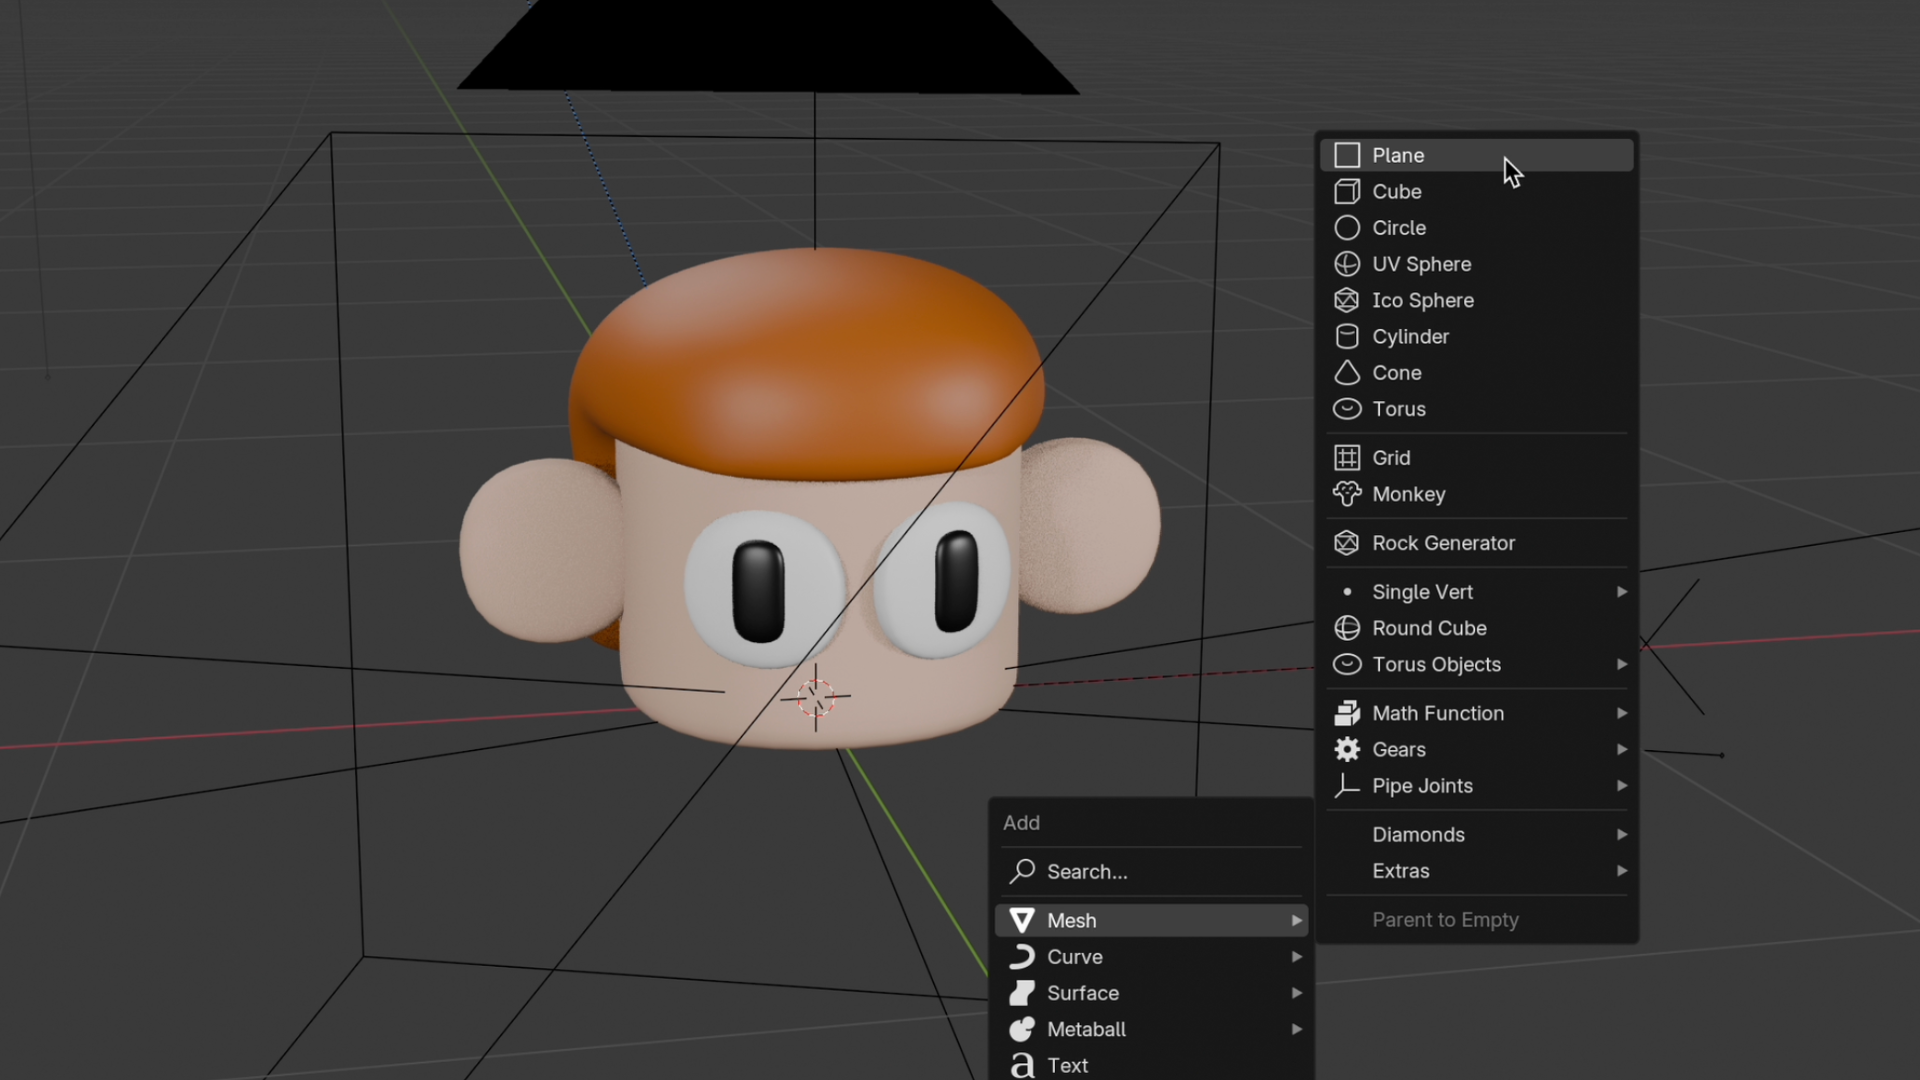Select the character's left ear sphere
The width and height of the screenshot is (1920, 1080).
(1090, 525)
